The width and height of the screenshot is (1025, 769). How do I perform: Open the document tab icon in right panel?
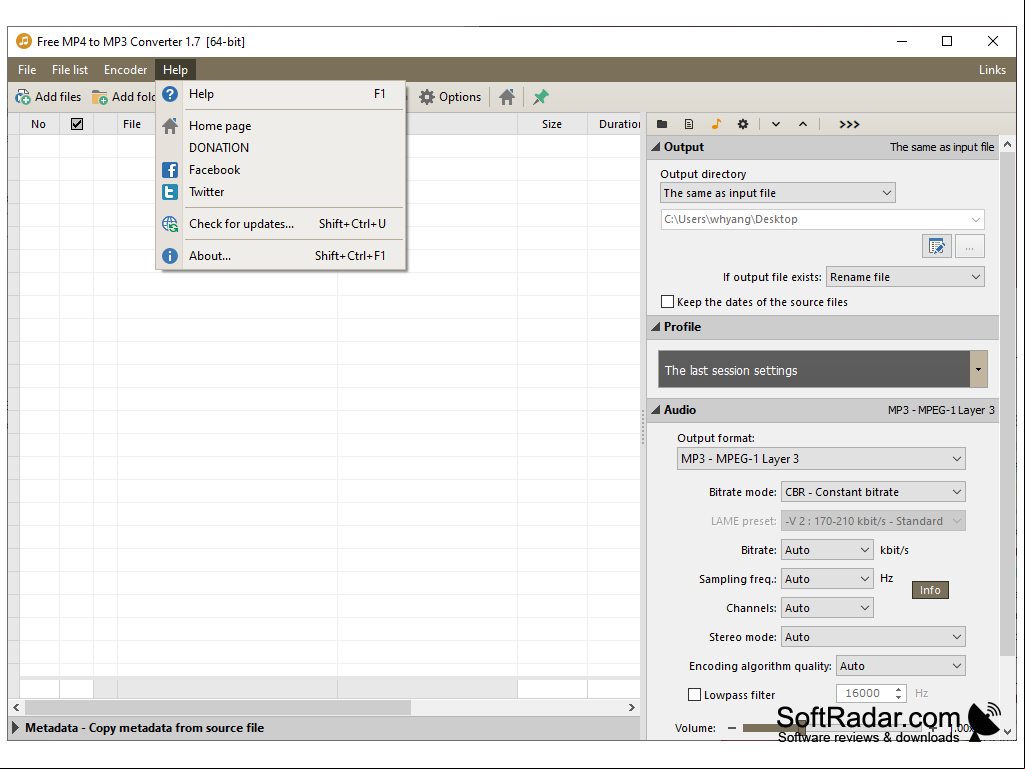tap(689, 124)
